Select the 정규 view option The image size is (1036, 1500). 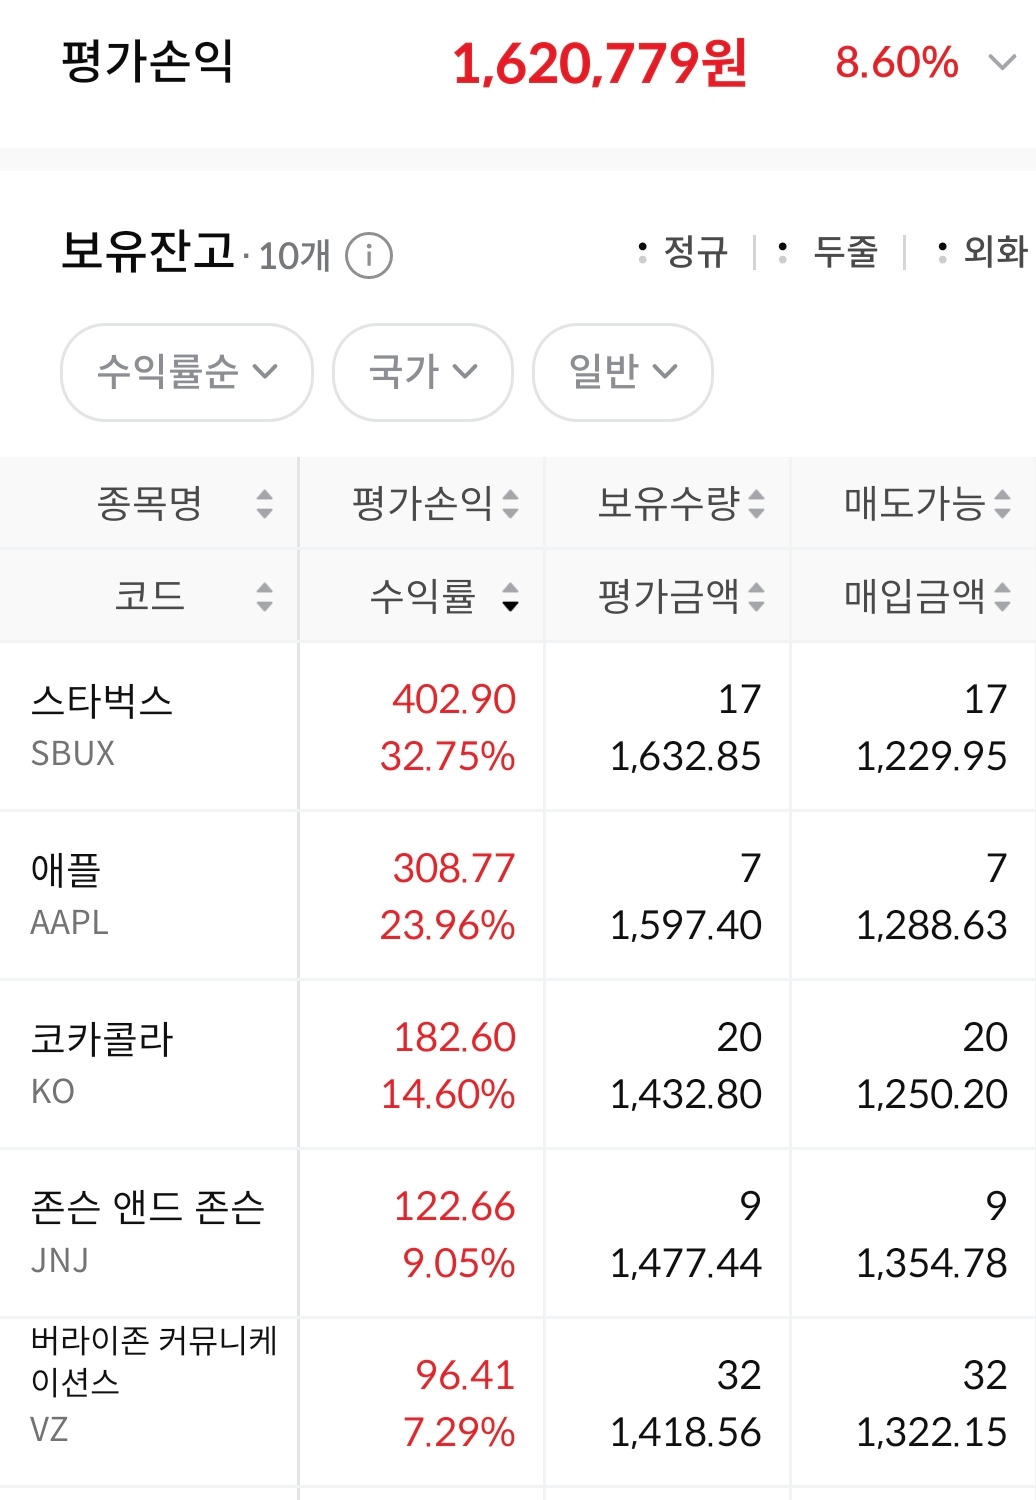[x=684, y=252]
